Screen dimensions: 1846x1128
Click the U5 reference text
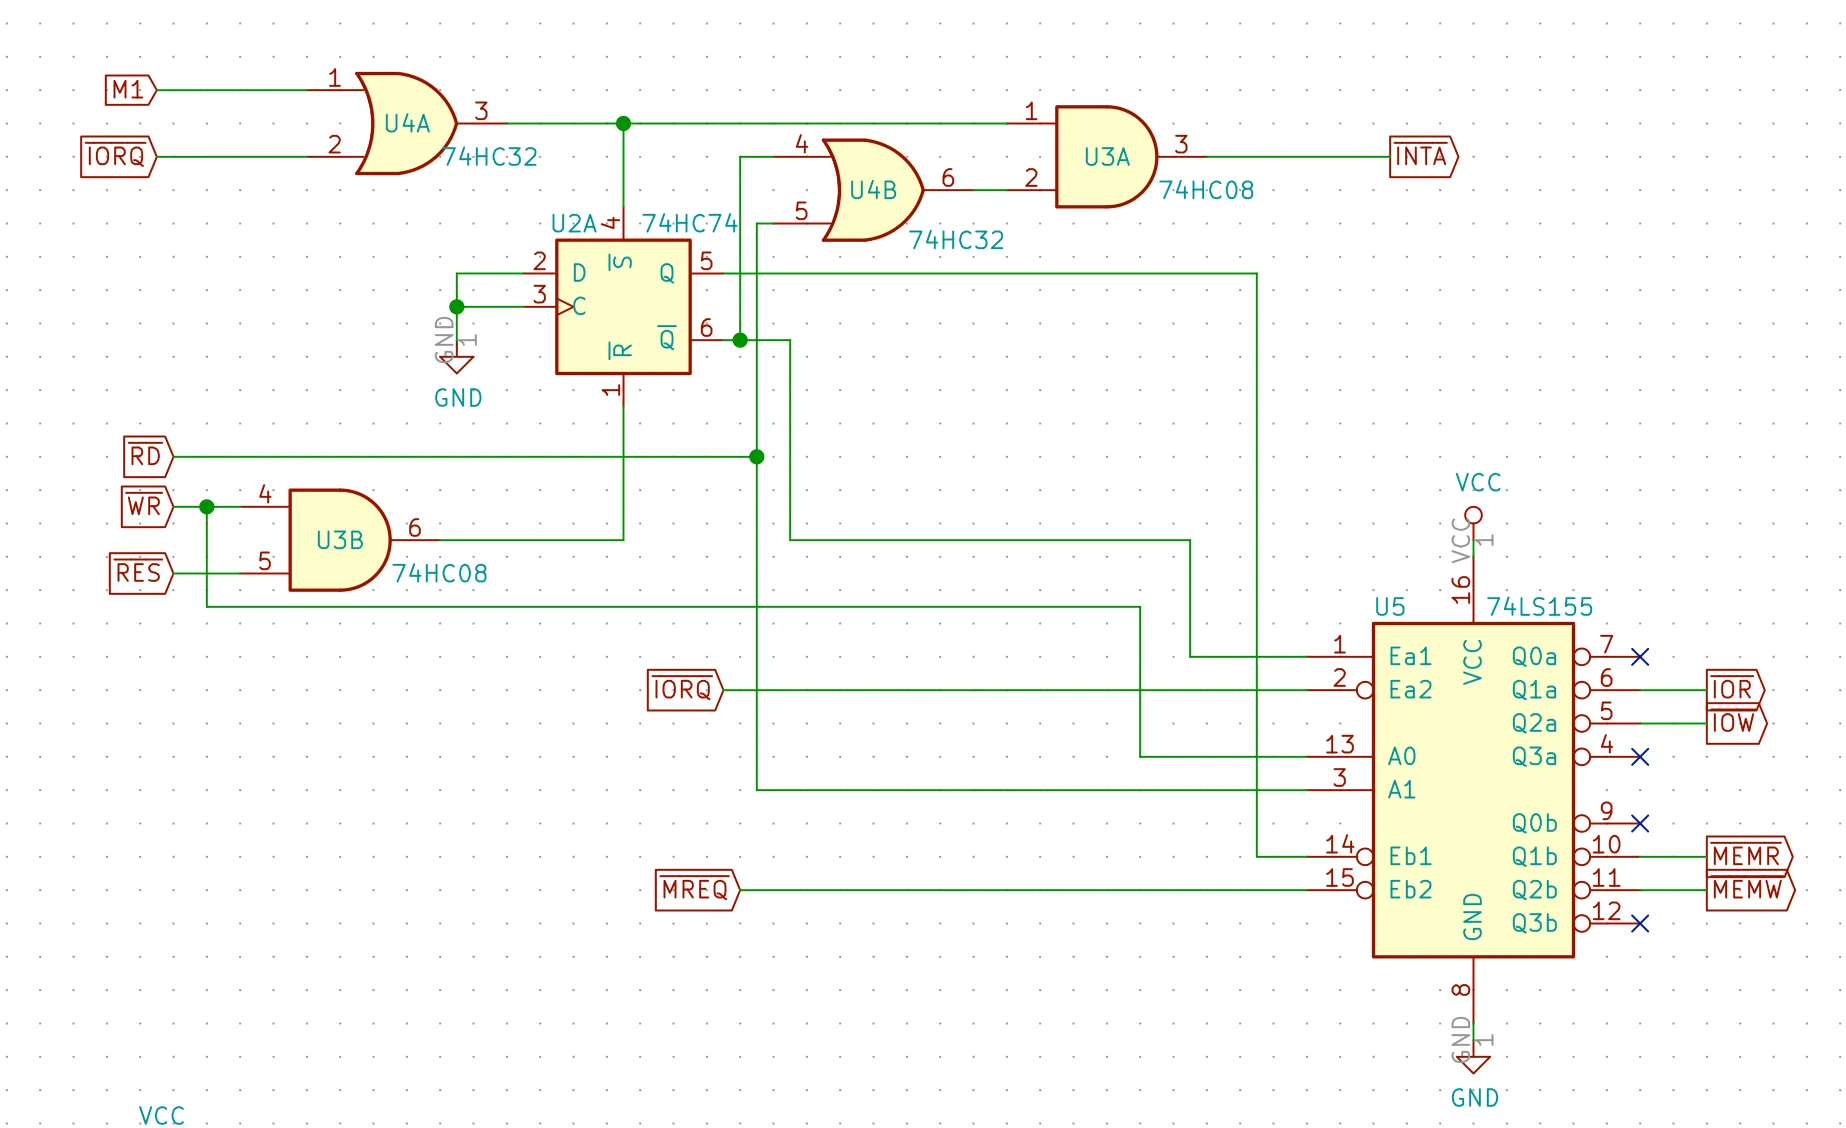(x=1390, y=607)
